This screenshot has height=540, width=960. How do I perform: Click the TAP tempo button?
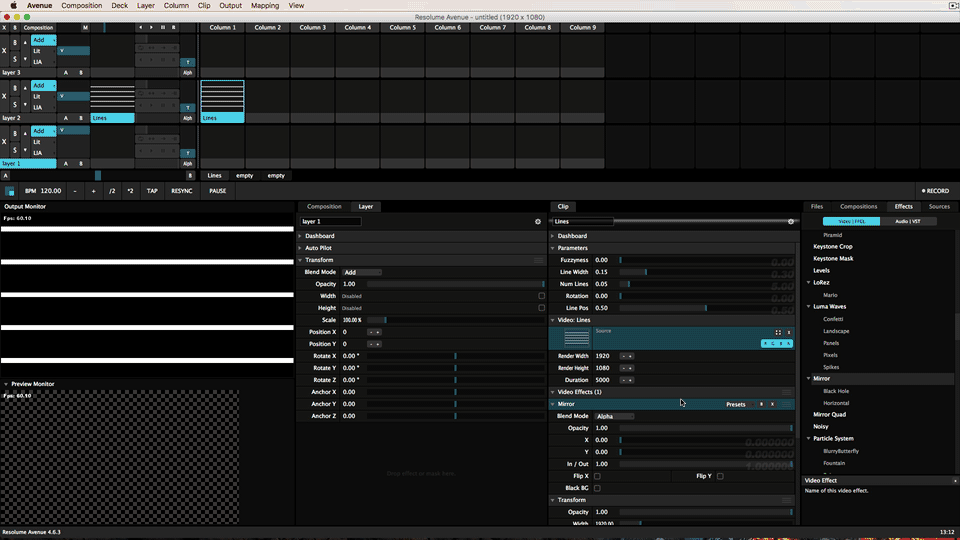[152, 191]
